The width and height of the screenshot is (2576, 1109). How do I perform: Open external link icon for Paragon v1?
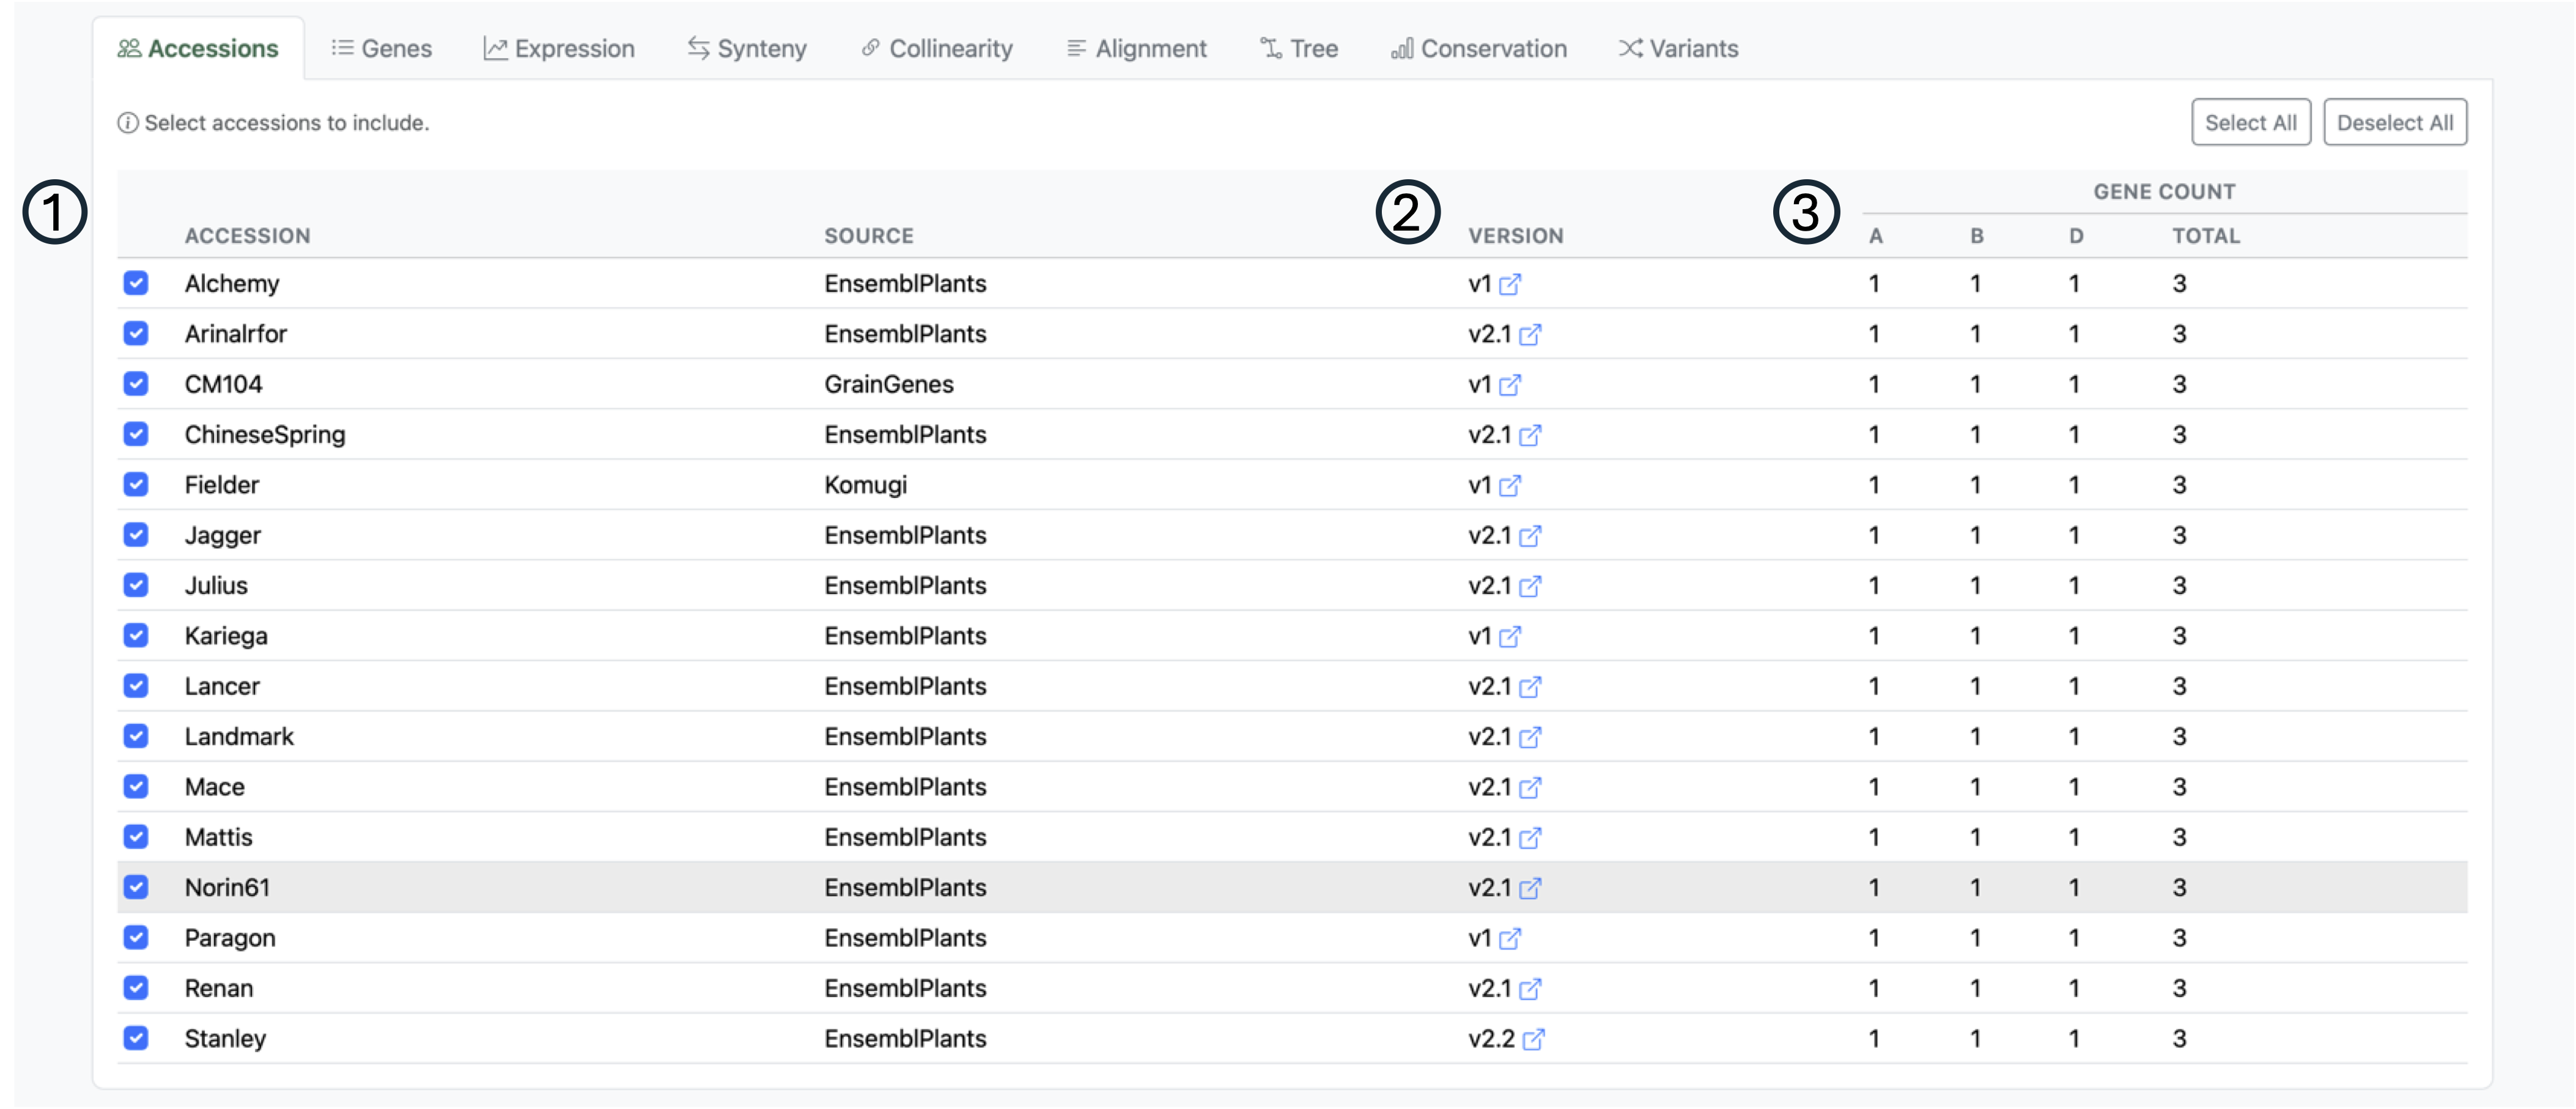click(1510, 939)
